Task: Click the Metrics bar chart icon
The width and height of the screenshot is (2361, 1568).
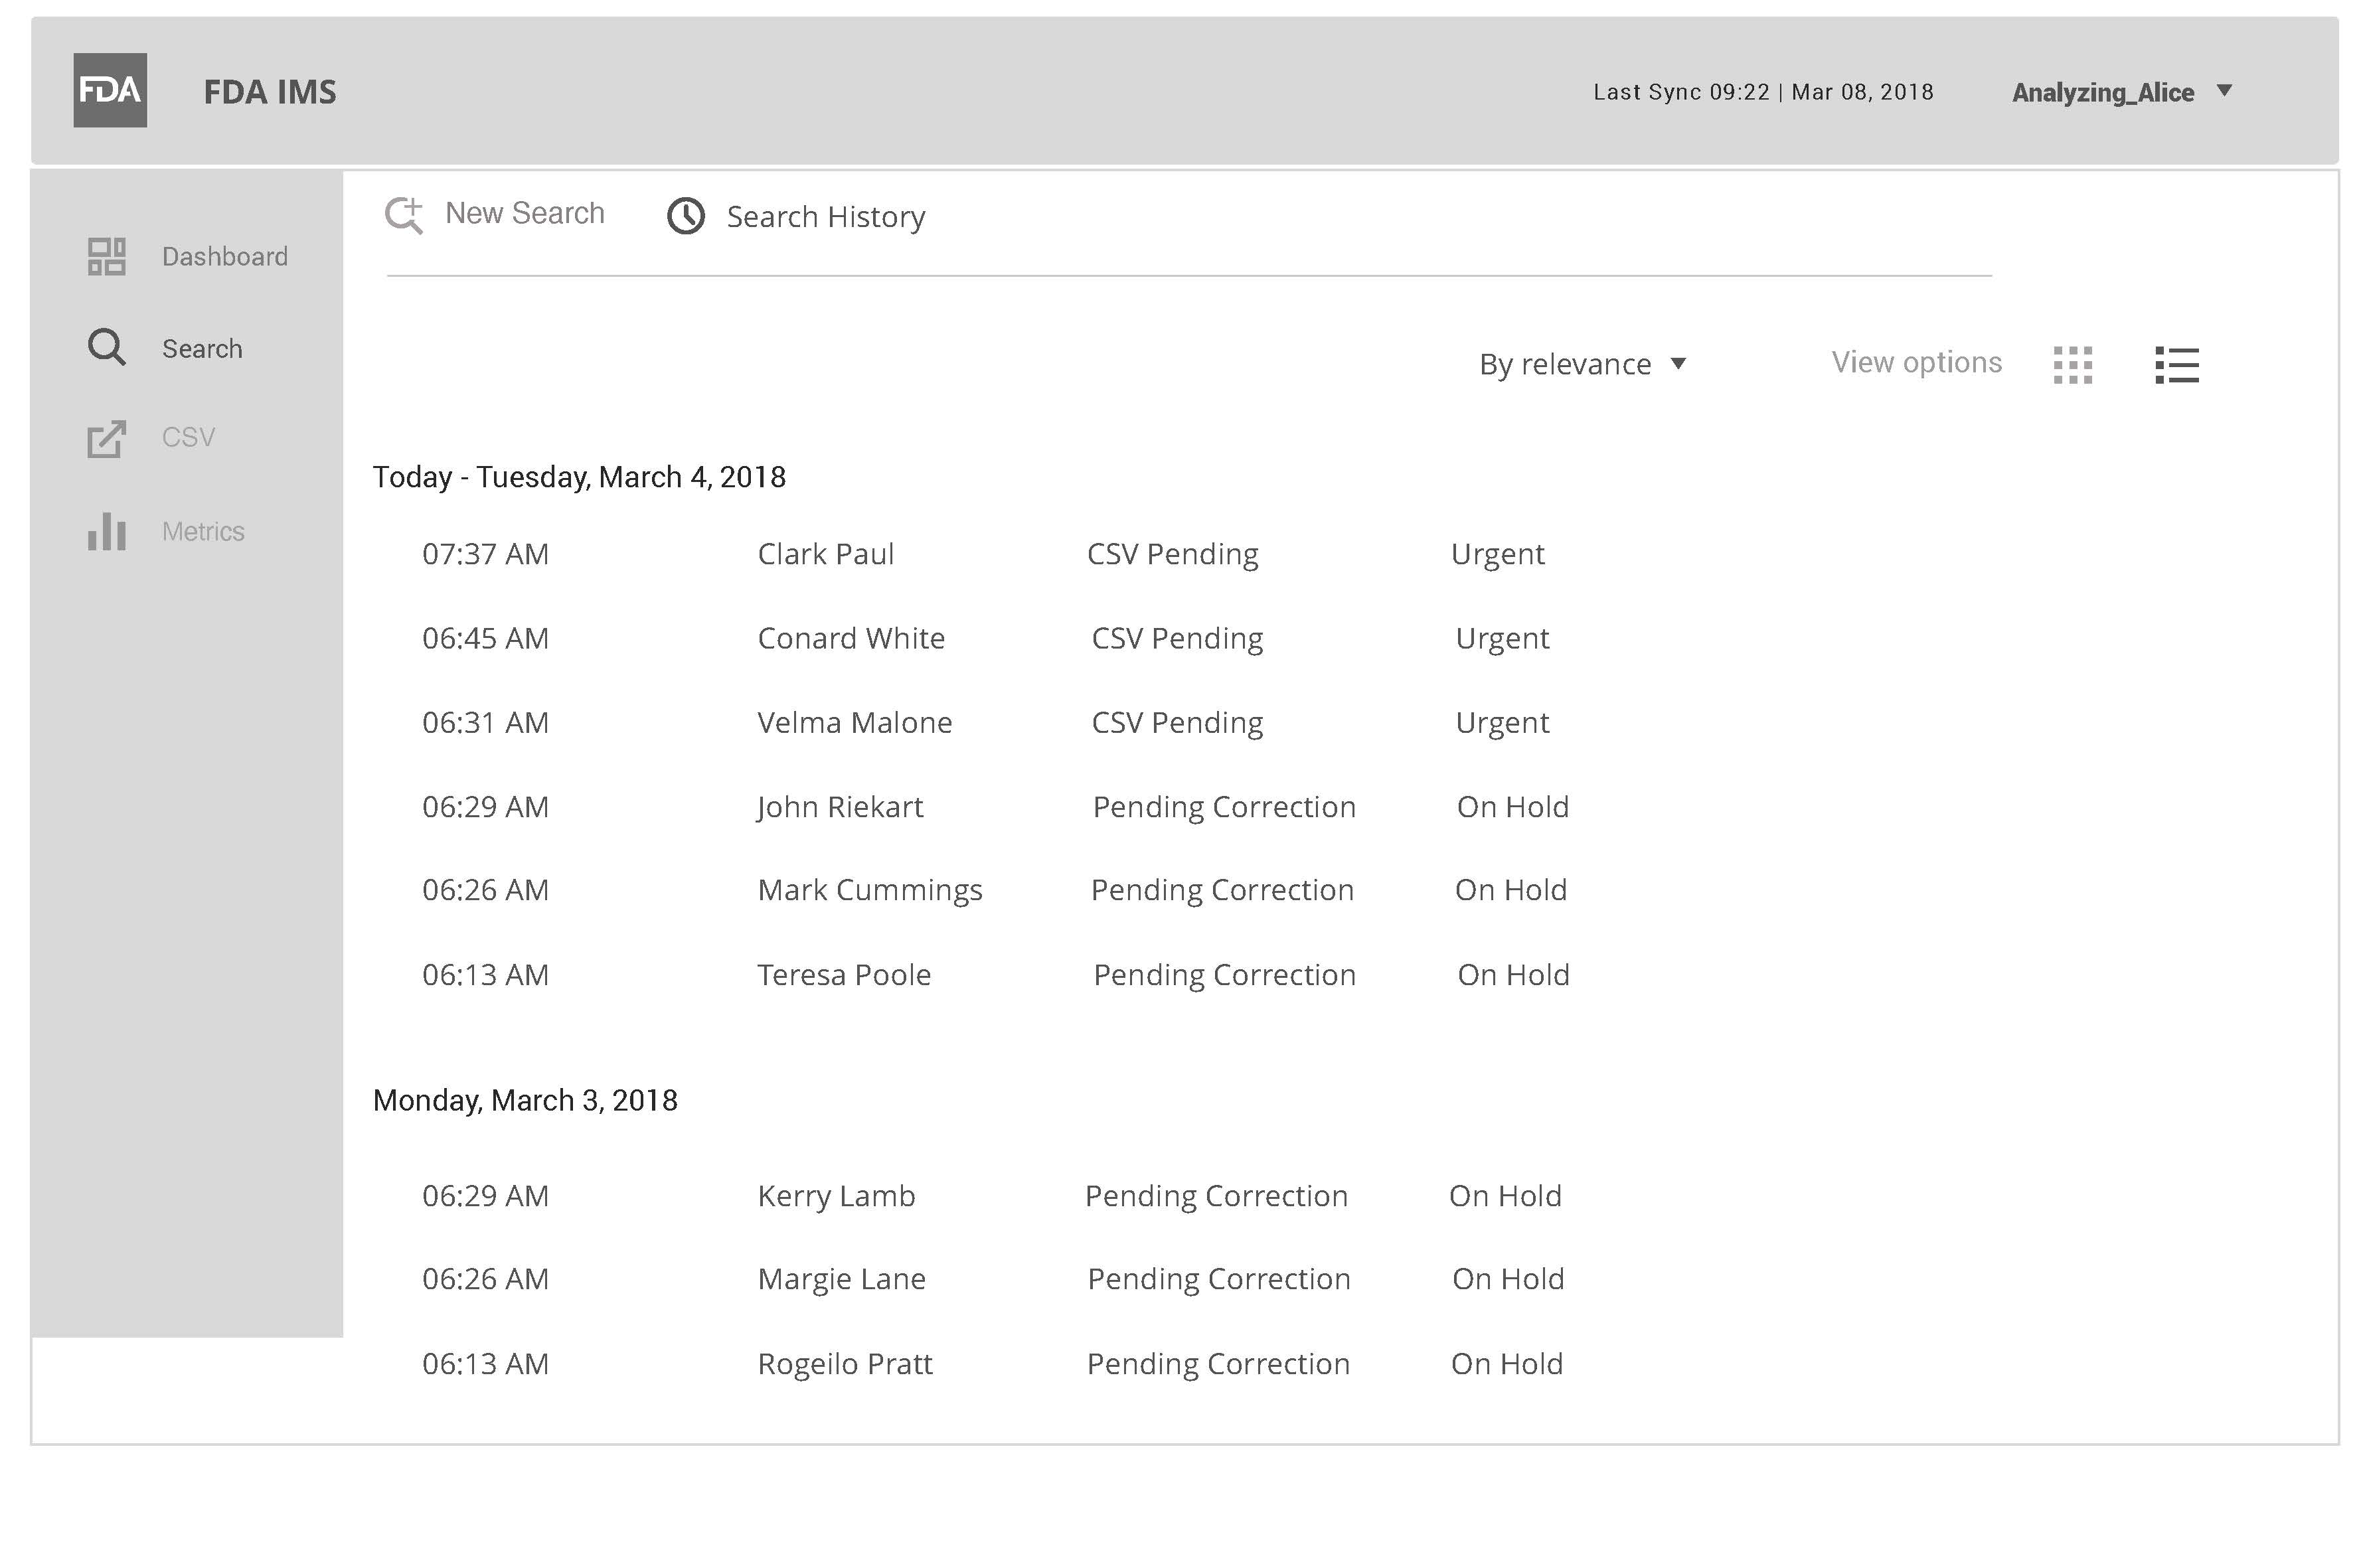Action: [106, 531]
